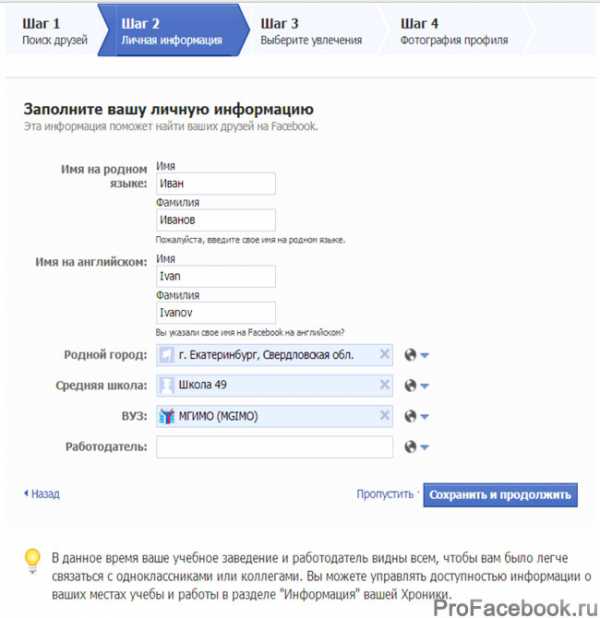Image resolution: width=600 pixels, height=618 pixels.
Task: Select Шаг 4 Фотография профиля step
Action: tap(454, 31)
